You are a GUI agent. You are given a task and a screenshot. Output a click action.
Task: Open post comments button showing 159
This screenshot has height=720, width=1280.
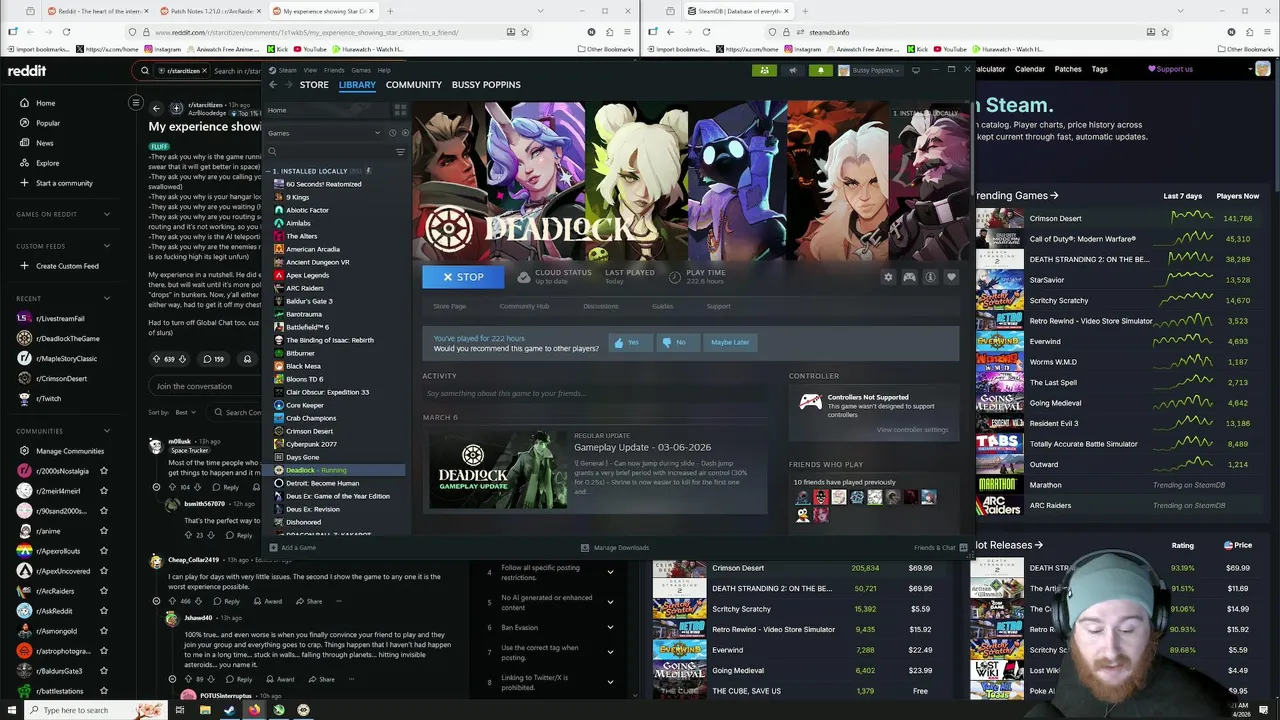click(213, 359)
